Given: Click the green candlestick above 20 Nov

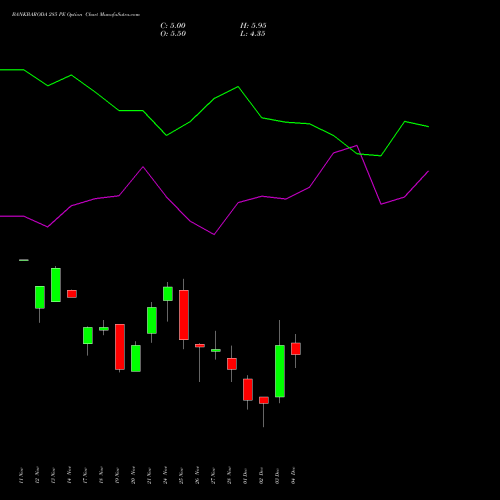Looking at the screenshot, I should coord(136,358).
